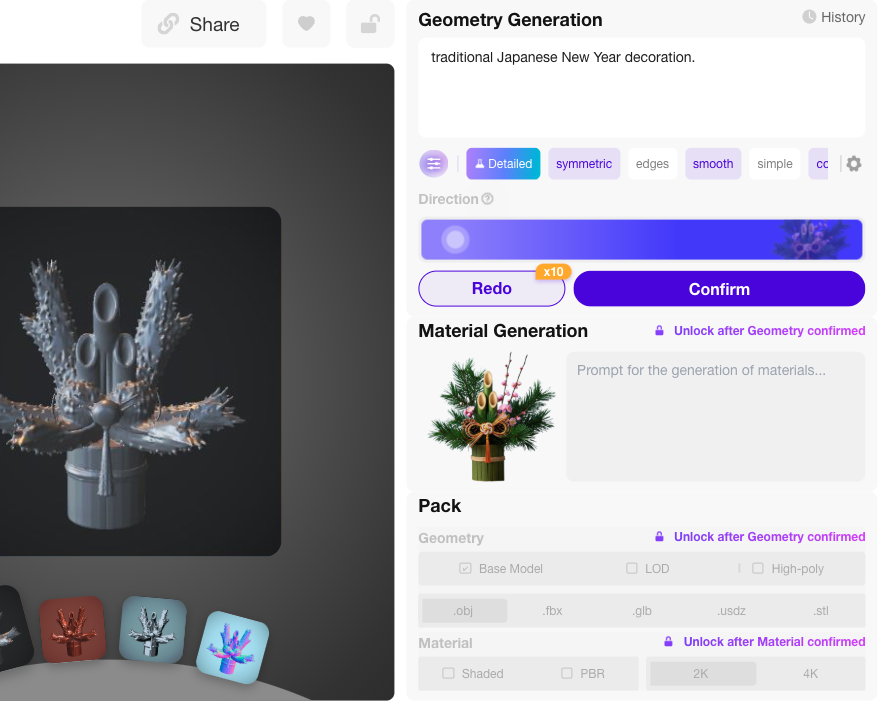Open the sliders filter icon beside Detailed
This screenshot has height=703, width=879.
(433, 164)
